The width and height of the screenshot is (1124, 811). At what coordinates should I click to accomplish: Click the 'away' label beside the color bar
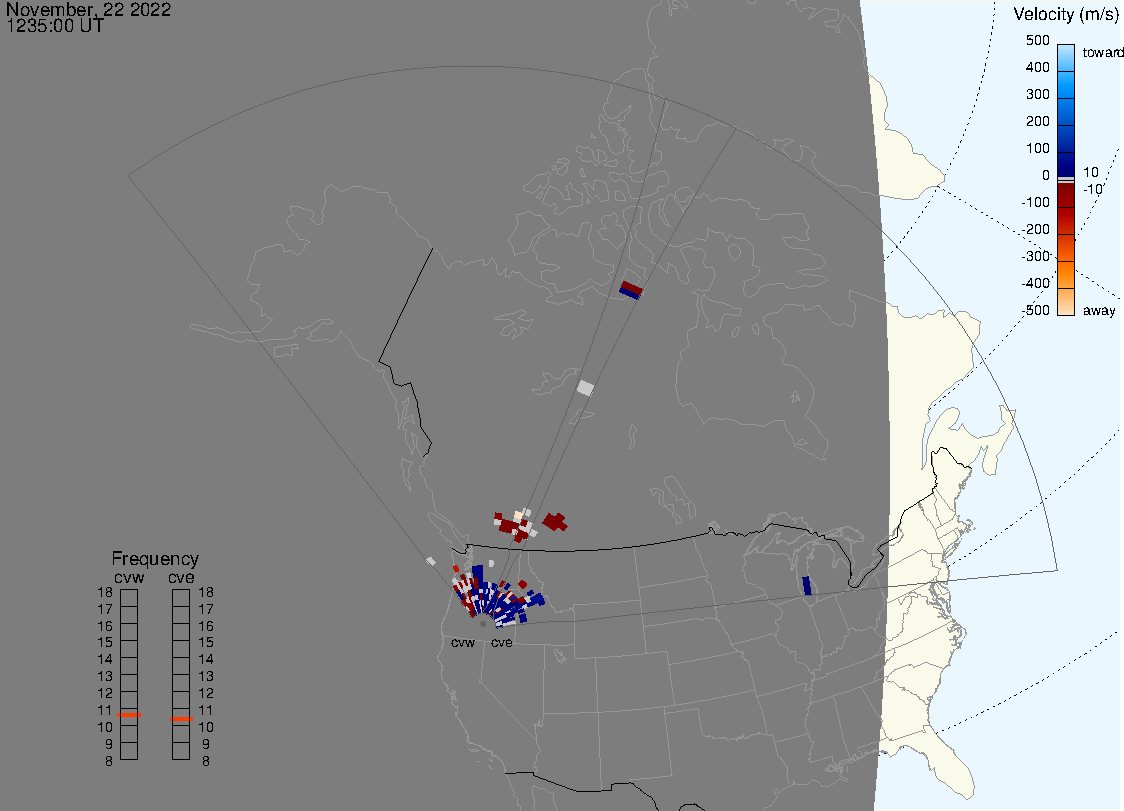(x=1099, y=310)
